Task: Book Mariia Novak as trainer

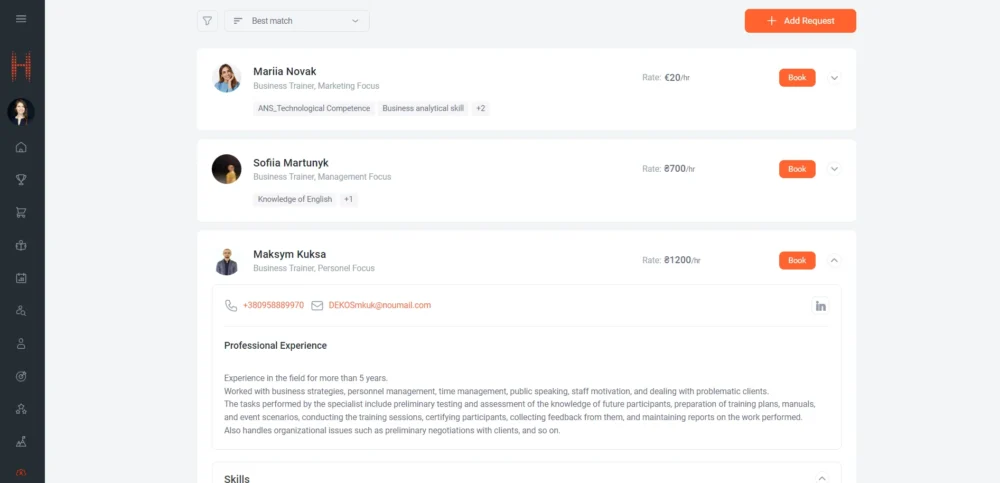Action: click(x=797, y=78)
